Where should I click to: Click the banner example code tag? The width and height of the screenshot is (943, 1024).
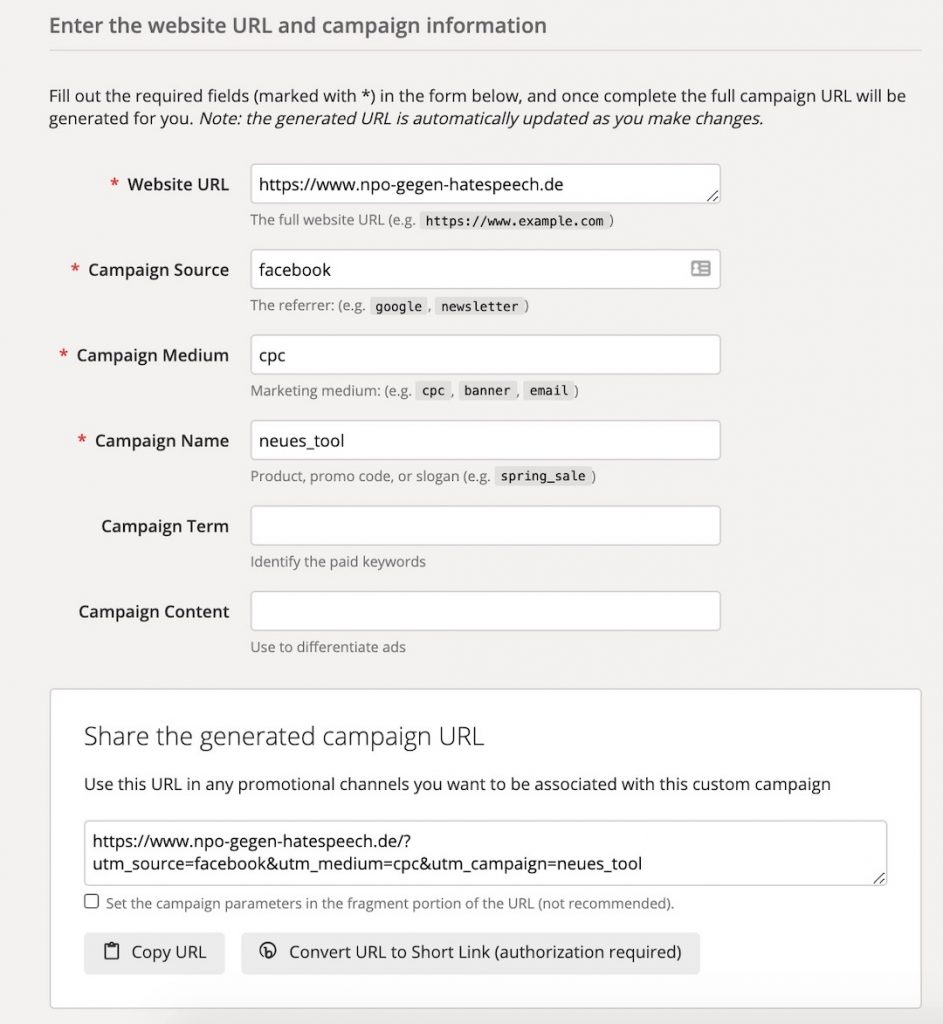pos(487,391)
